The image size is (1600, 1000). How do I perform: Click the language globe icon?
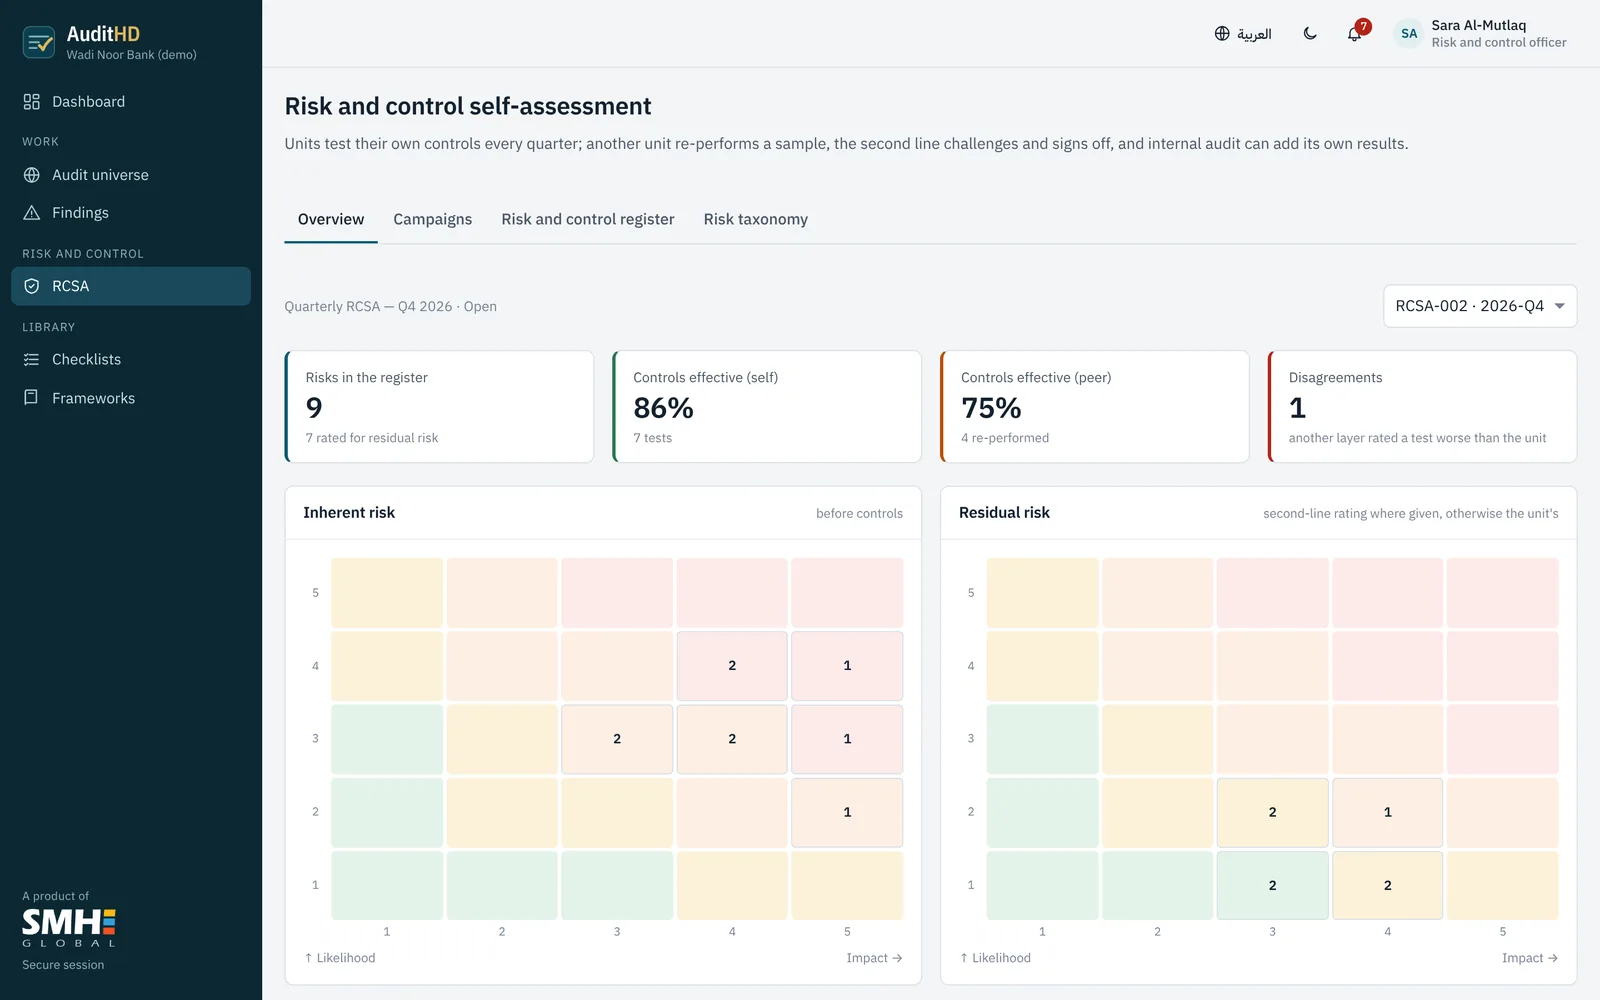(1222, 34)
